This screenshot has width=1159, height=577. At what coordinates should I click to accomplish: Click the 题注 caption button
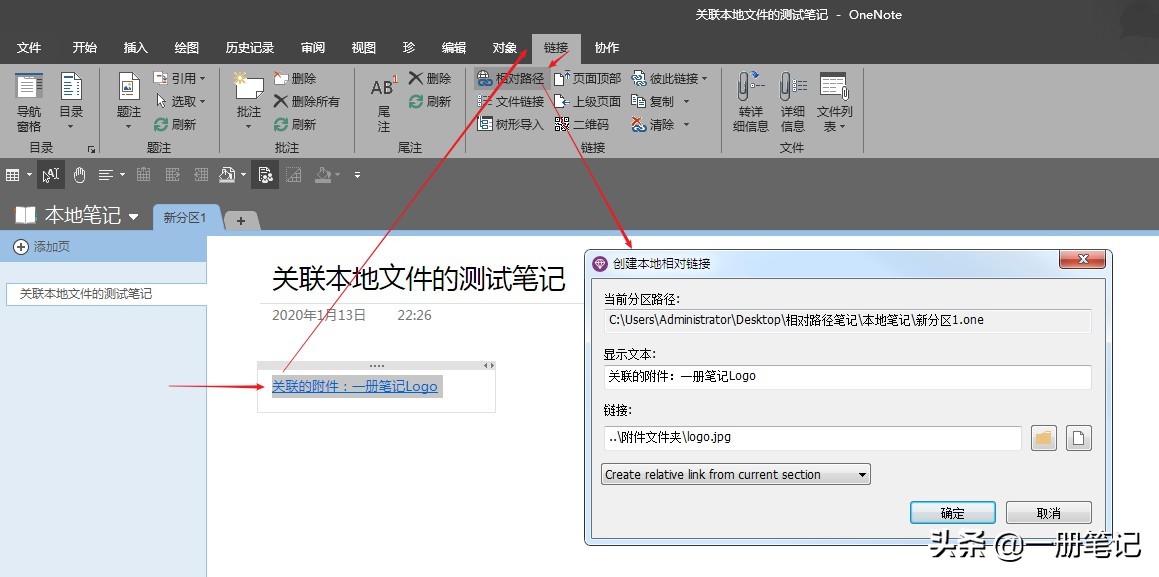click(129, 102)
